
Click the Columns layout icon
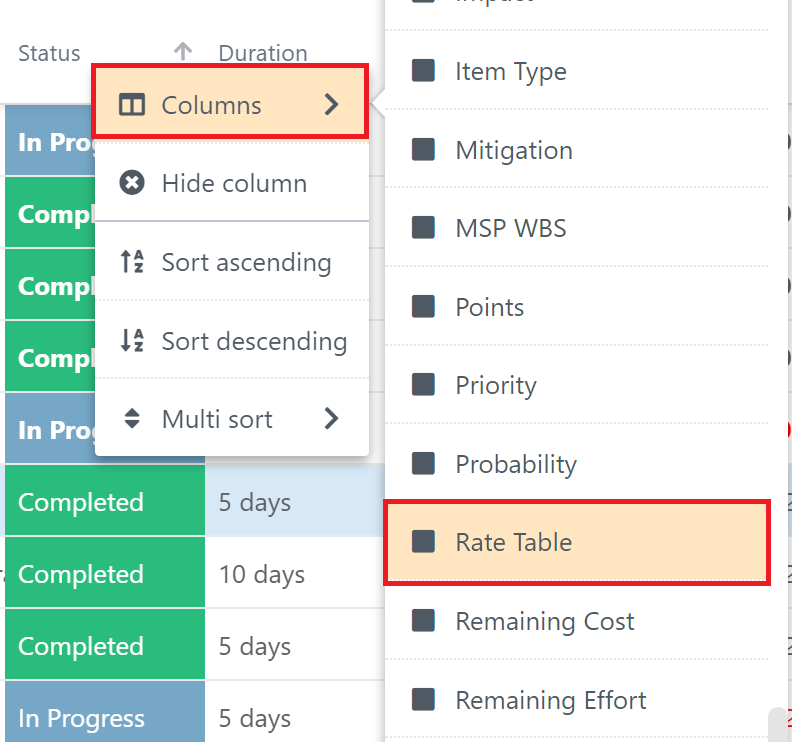(132, 105)
